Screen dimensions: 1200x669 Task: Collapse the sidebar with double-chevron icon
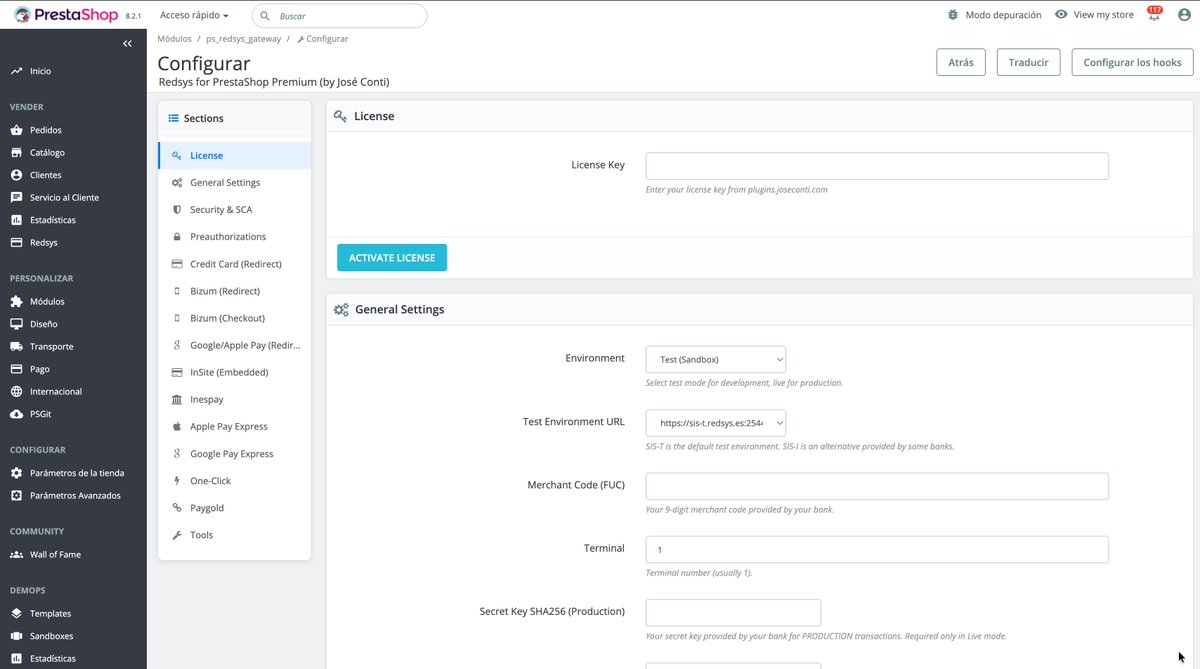click(x=128, y=44)
